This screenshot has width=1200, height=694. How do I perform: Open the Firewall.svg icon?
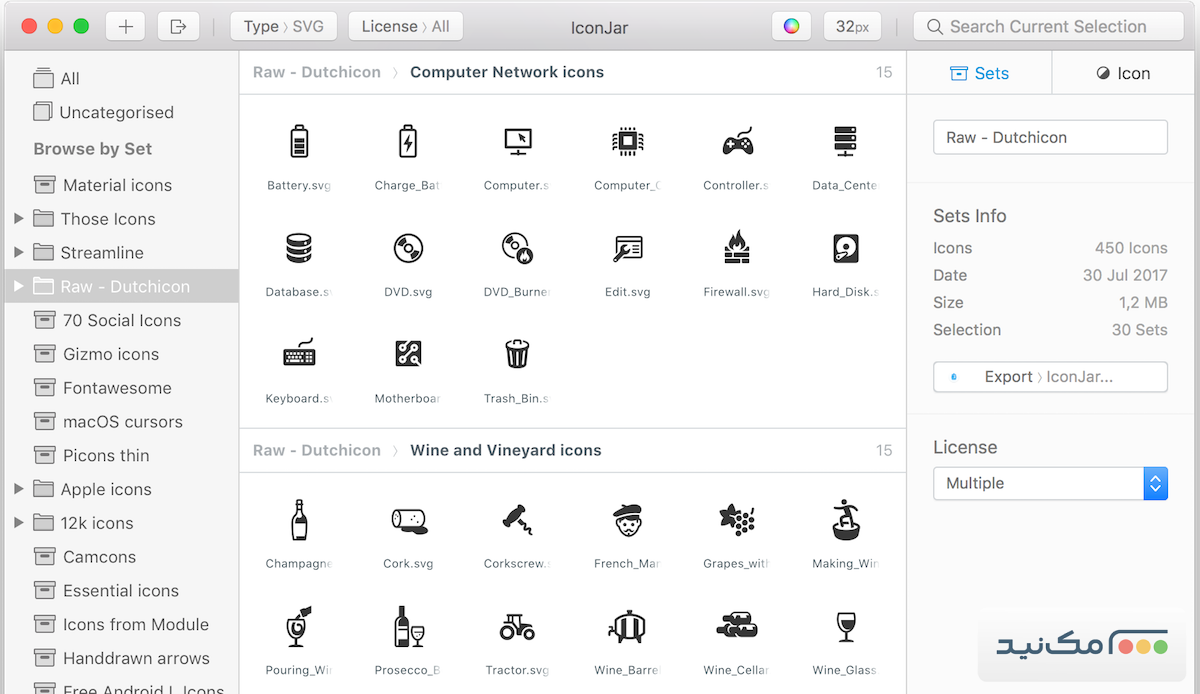coord(736,249)
